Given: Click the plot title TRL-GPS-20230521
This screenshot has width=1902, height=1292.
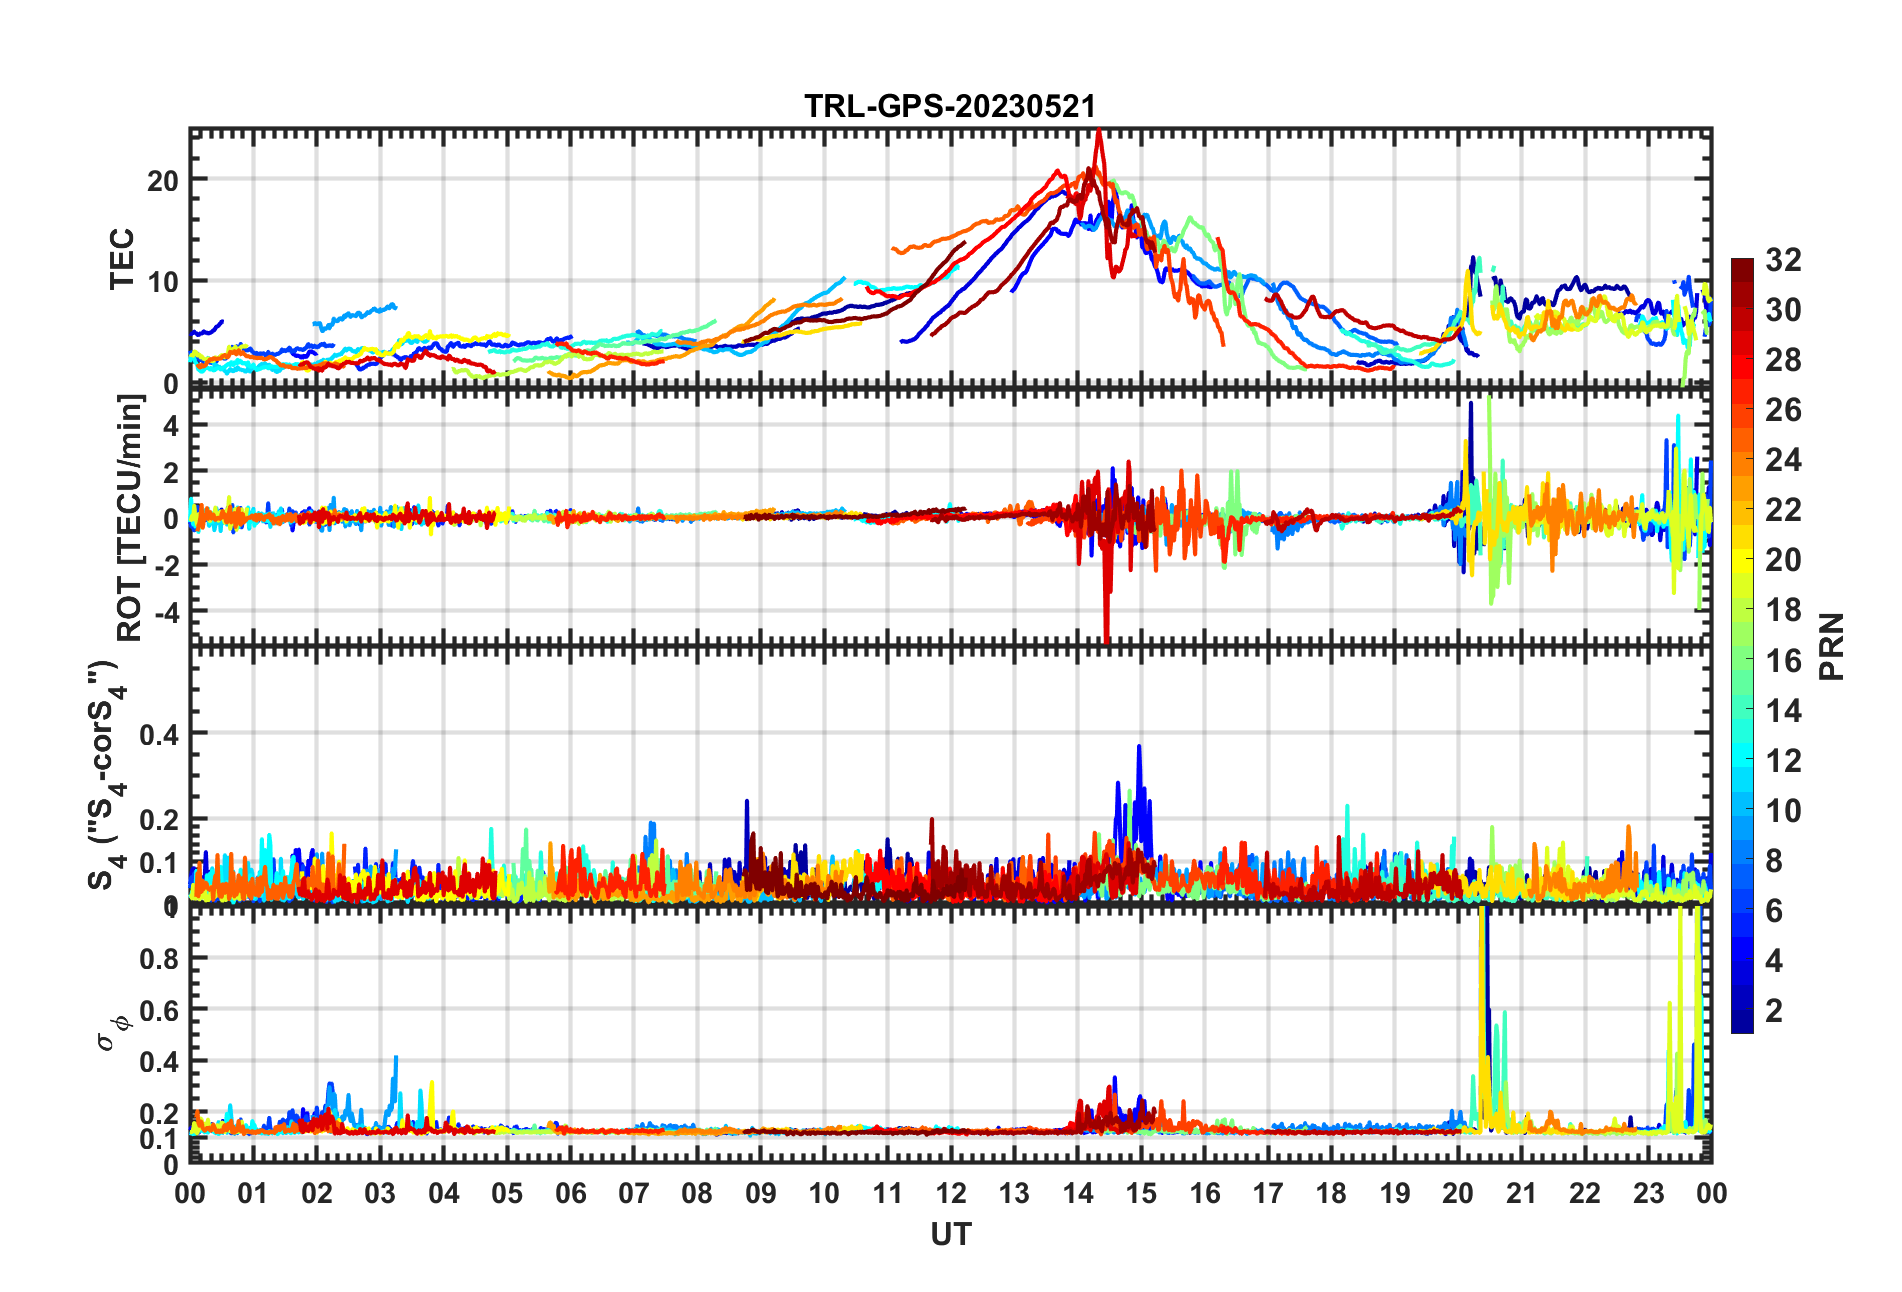Looking at the screenshot, I should point(950,106).
